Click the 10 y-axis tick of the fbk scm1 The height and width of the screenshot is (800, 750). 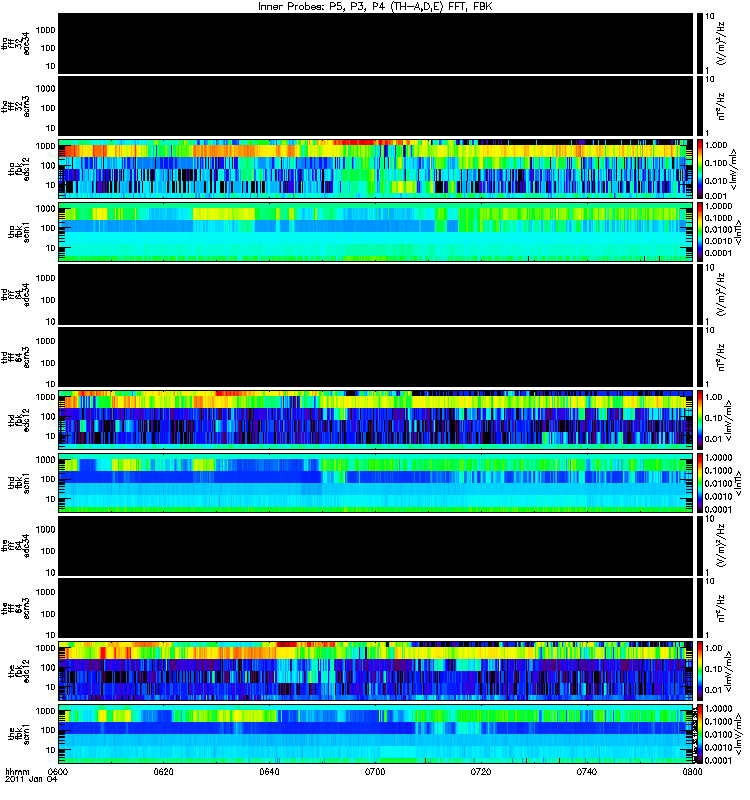click(x=51, y=749)
